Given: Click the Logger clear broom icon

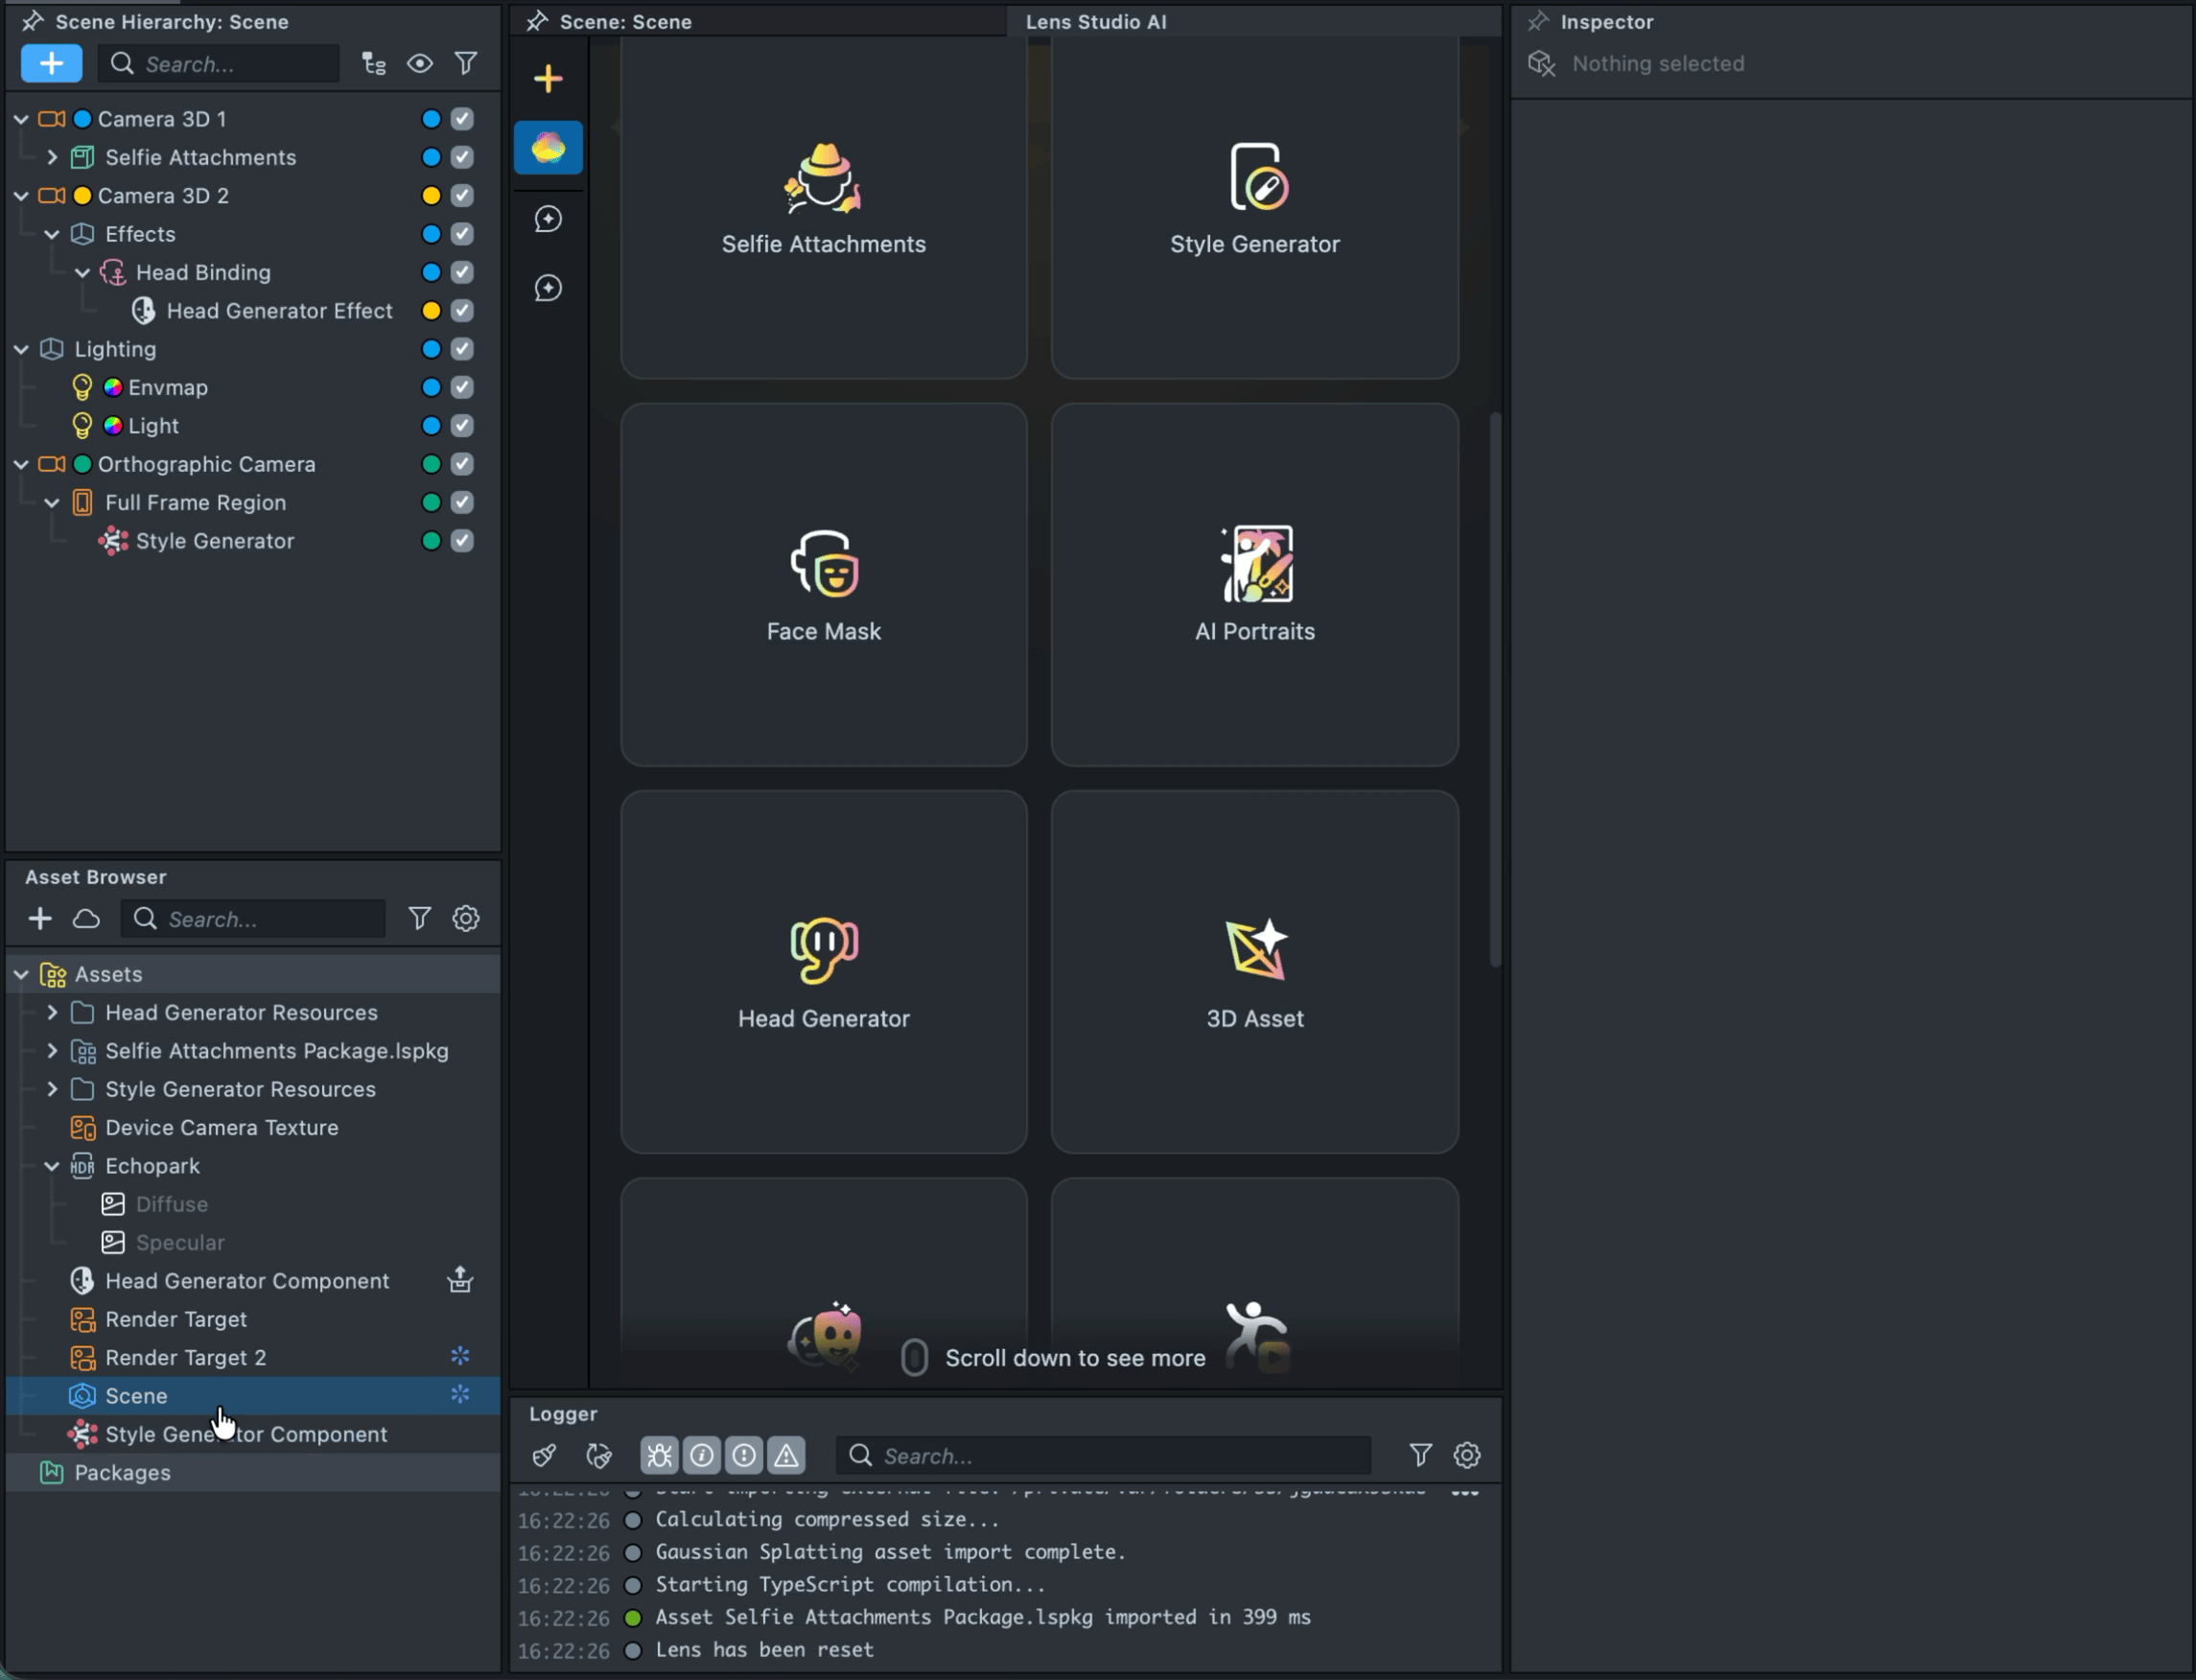Looking at the screenshot, I should (x=545, y=1455).
